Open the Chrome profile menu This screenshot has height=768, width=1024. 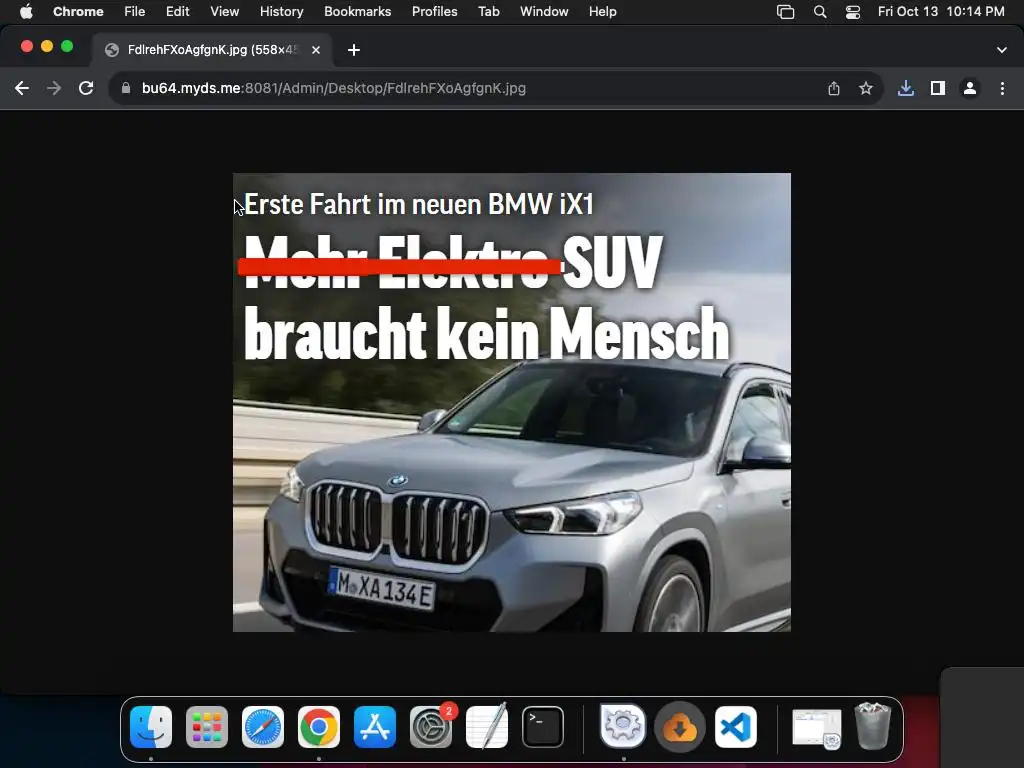[x=970, y=88]
